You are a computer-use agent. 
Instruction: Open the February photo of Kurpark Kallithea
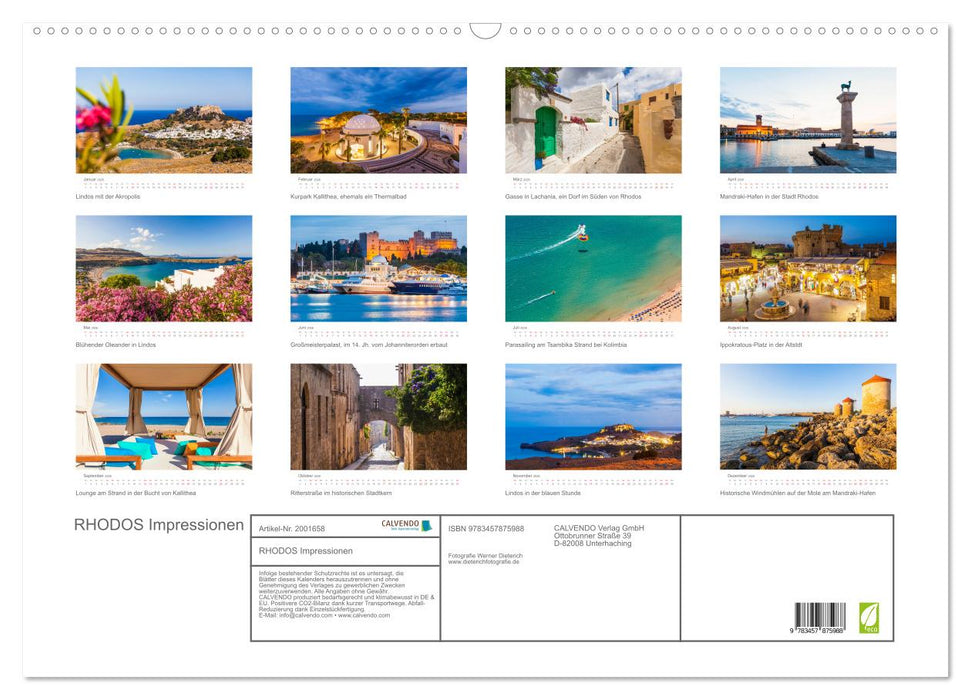380,119
